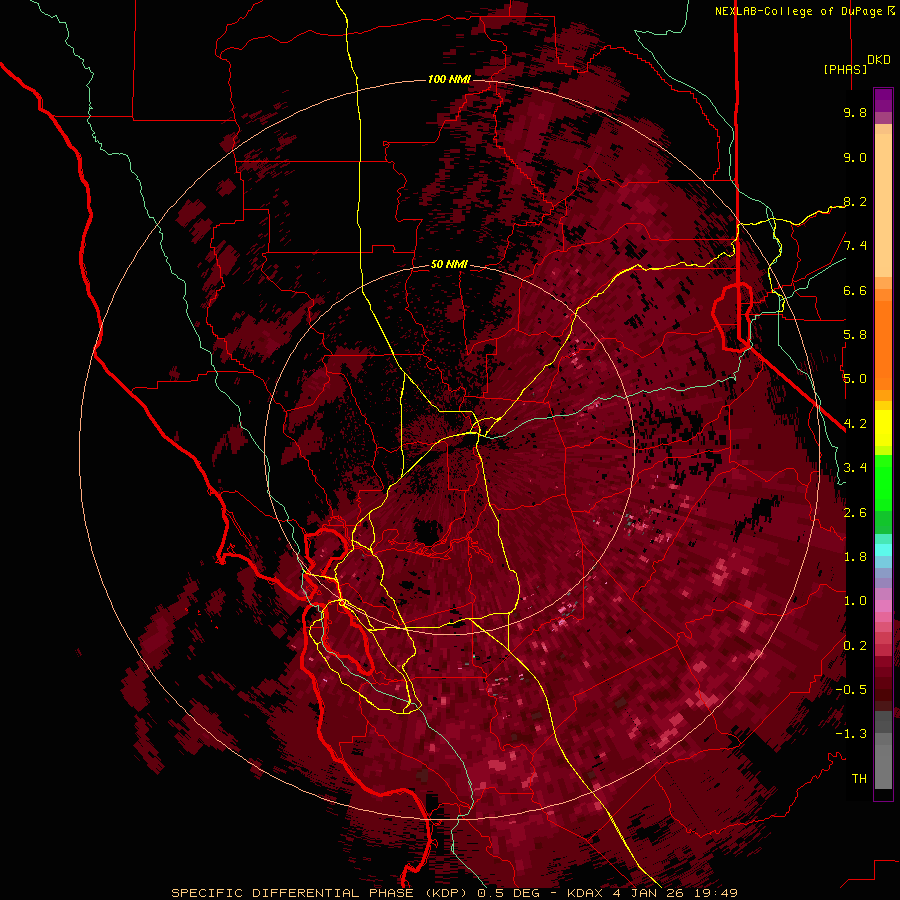Click the 8.2 legend value
Screen dimensions: 900x900
pos(855,201)
